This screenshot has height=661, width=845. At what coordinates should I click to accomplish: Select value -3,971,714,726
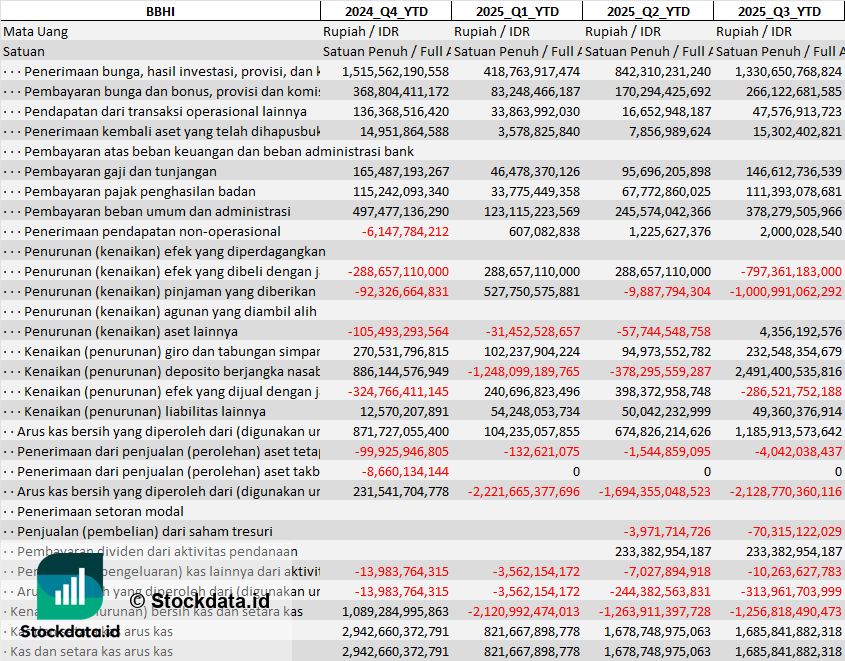point(667,531)
